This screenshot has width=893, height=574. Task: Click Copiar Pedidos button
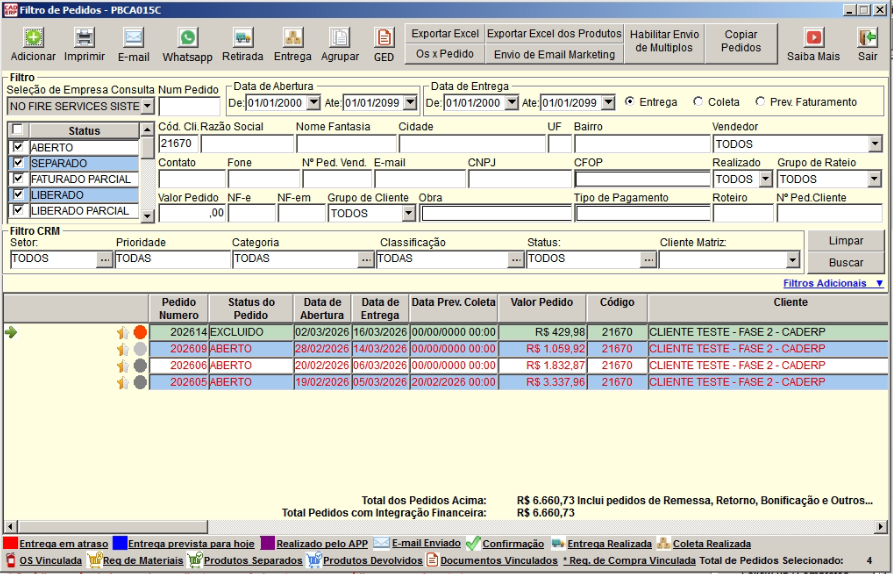pos(741,42)
